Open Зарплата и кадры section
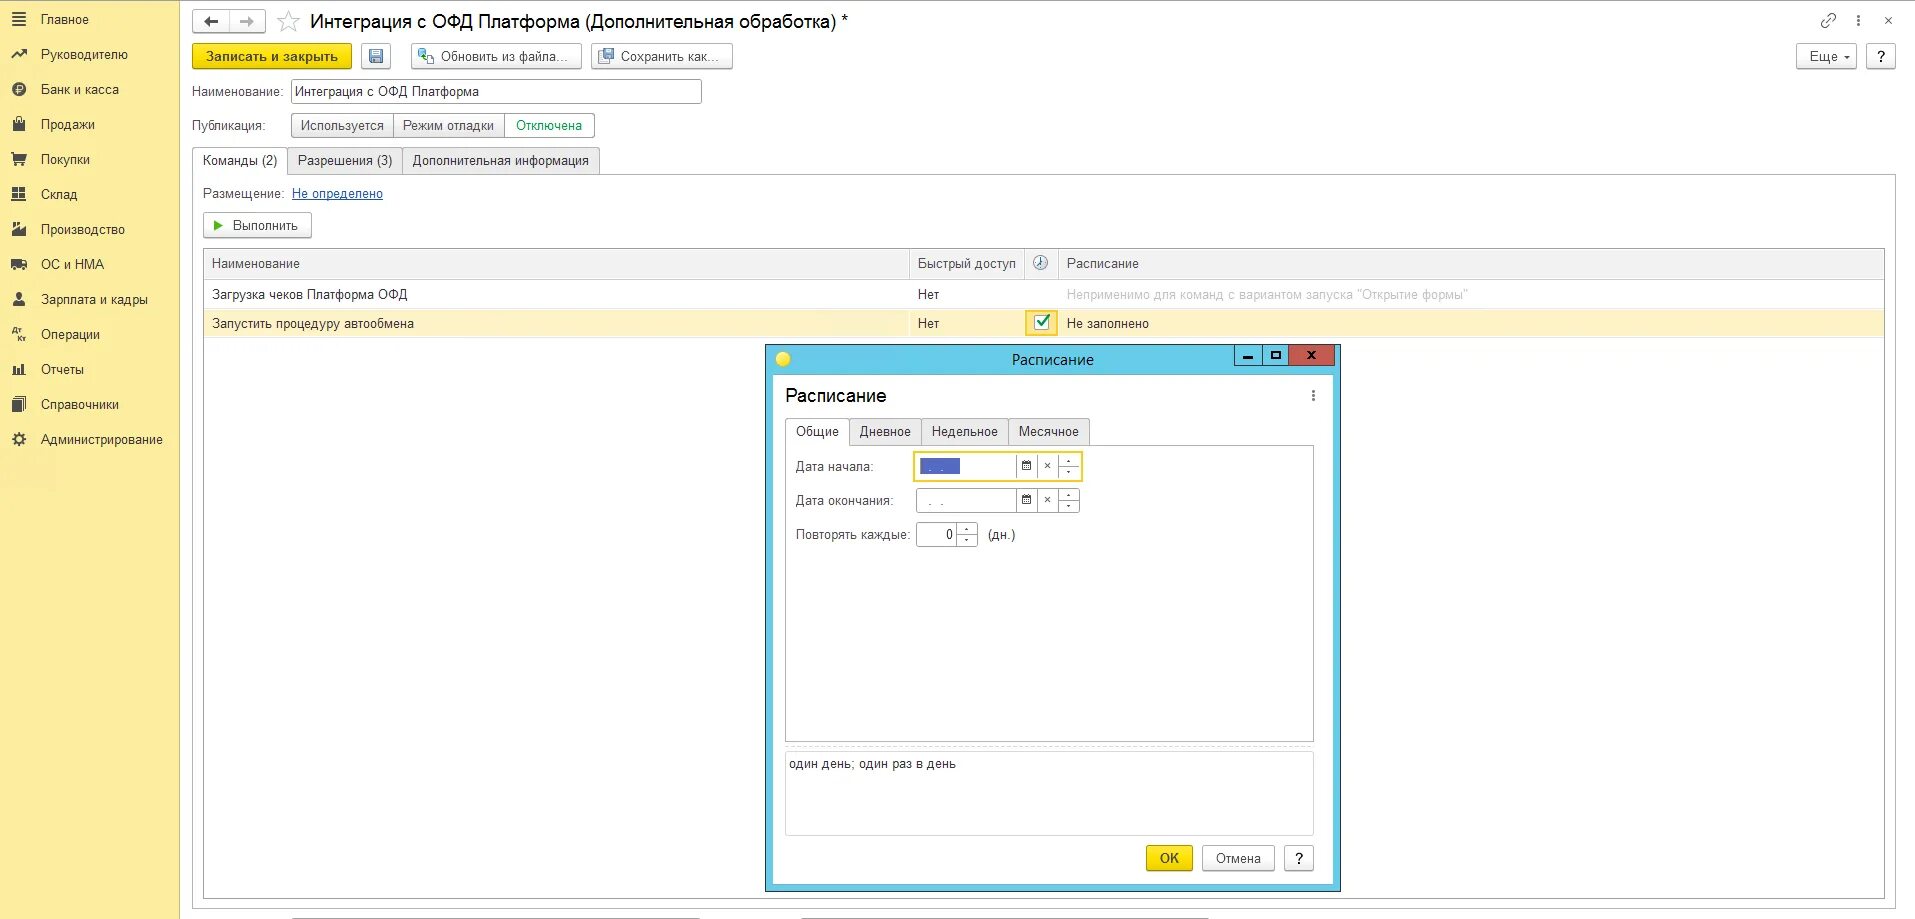Screen dimensions: 1915x919 click(94, 299)
